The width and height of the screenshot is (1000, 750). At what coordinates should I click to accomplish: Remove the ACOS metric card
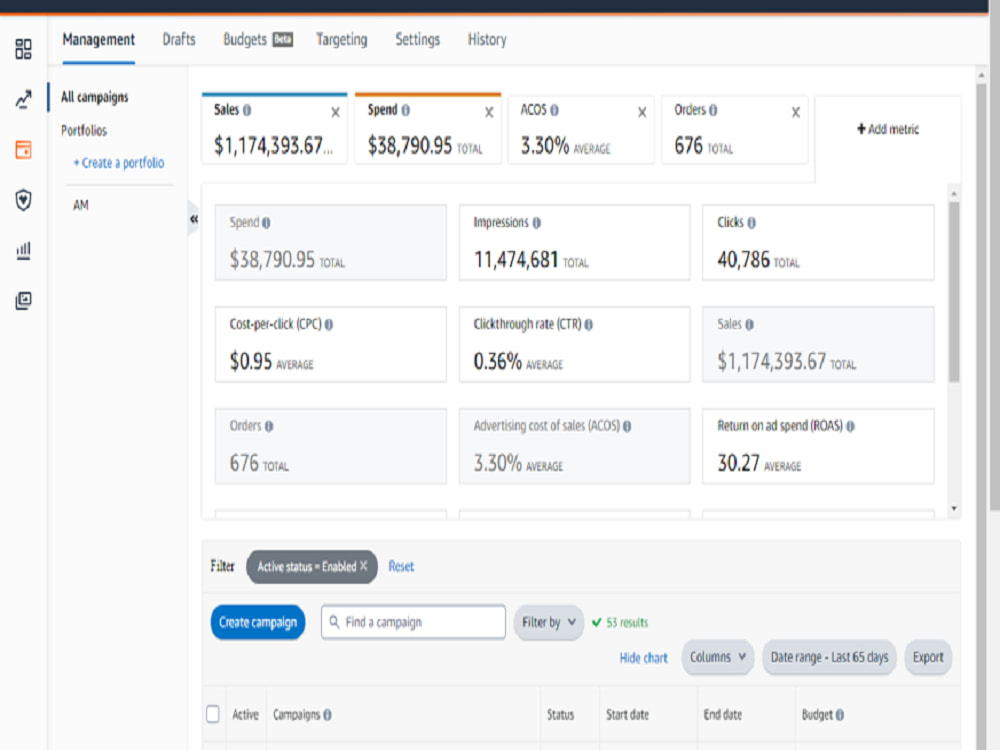pos(642,113)
